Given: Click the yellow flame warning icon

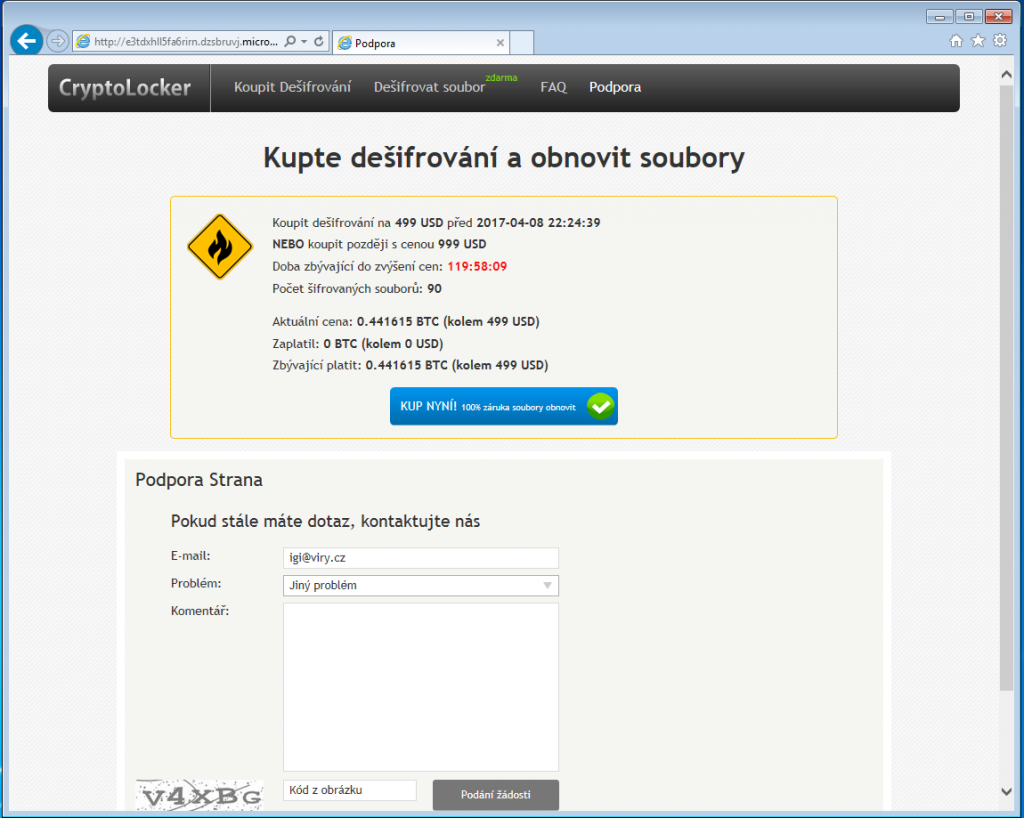Looking at the screenshot, I should (x=220, y=247).
